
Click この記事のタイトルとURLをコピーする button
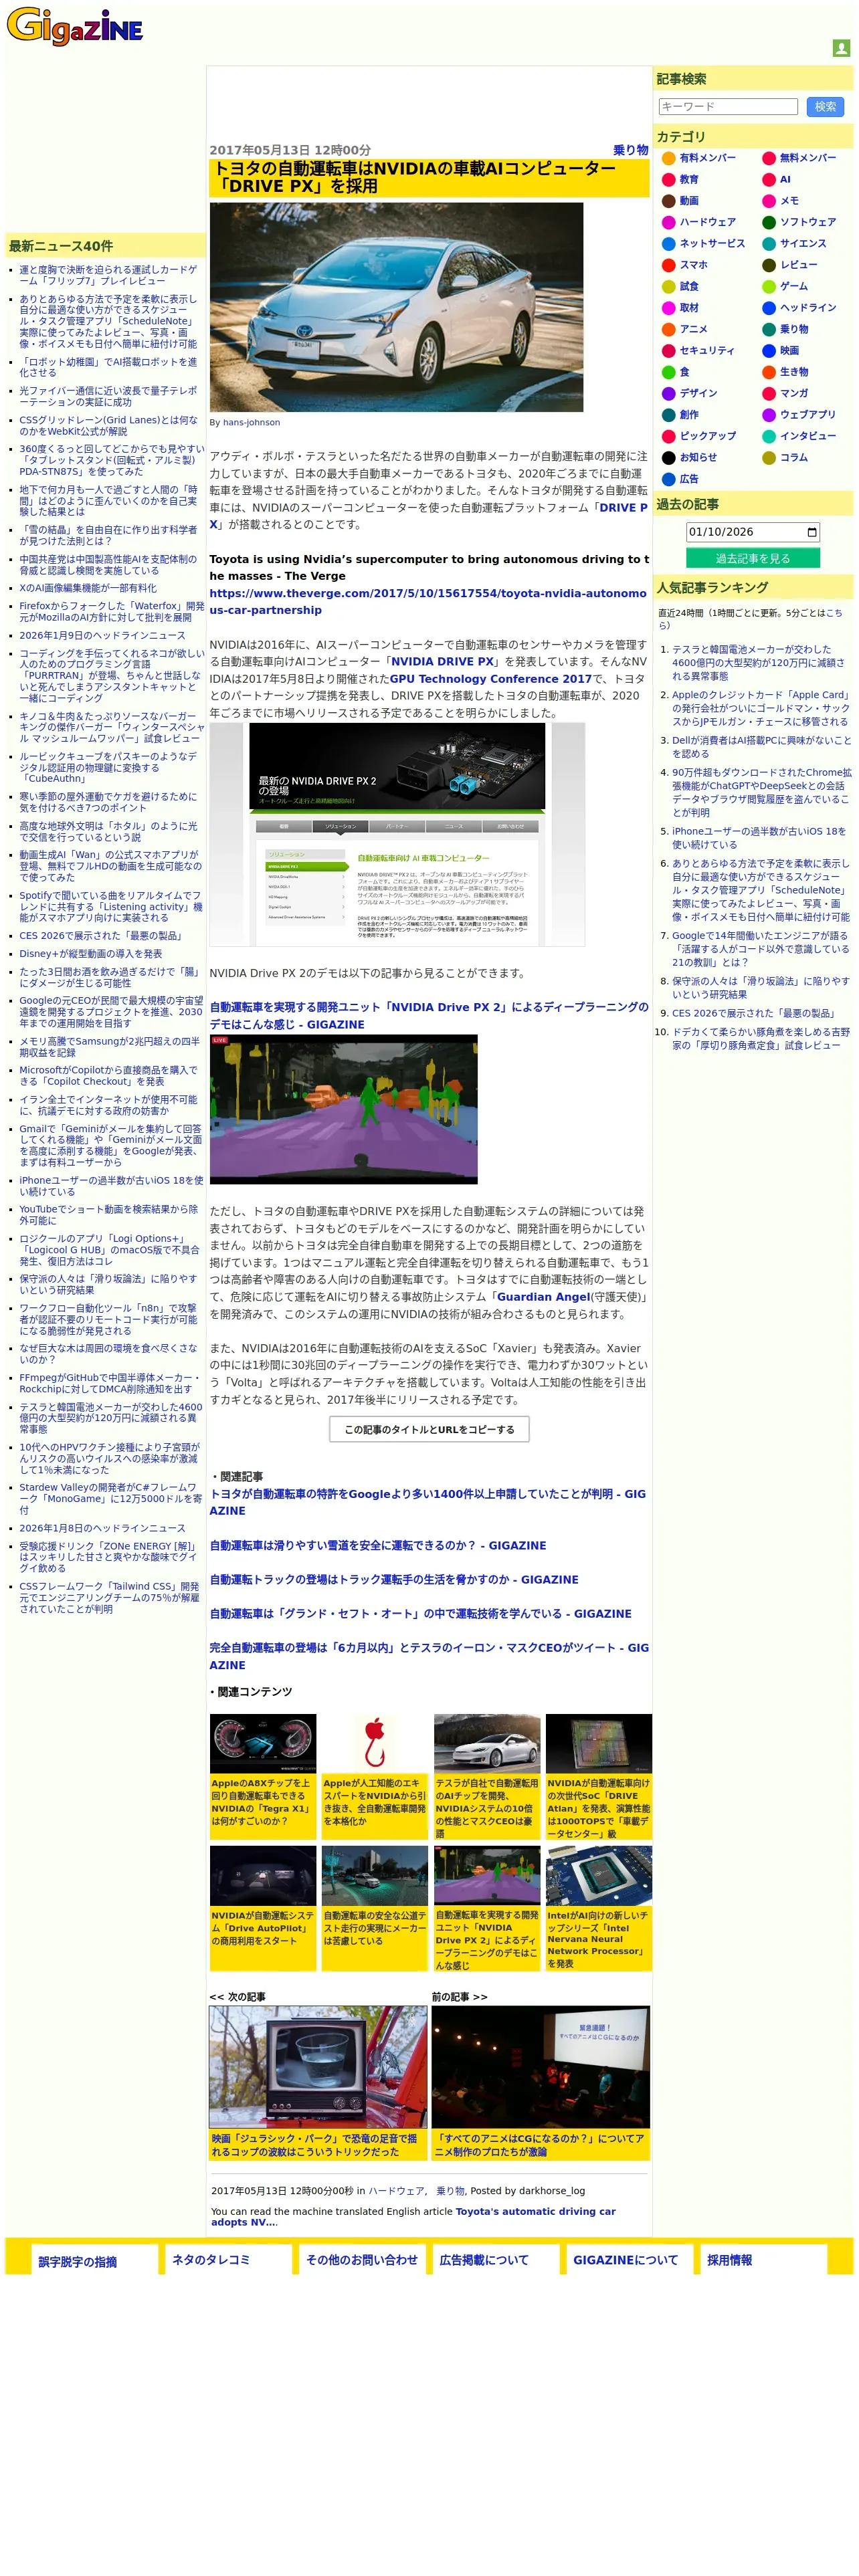point(429,1429)
